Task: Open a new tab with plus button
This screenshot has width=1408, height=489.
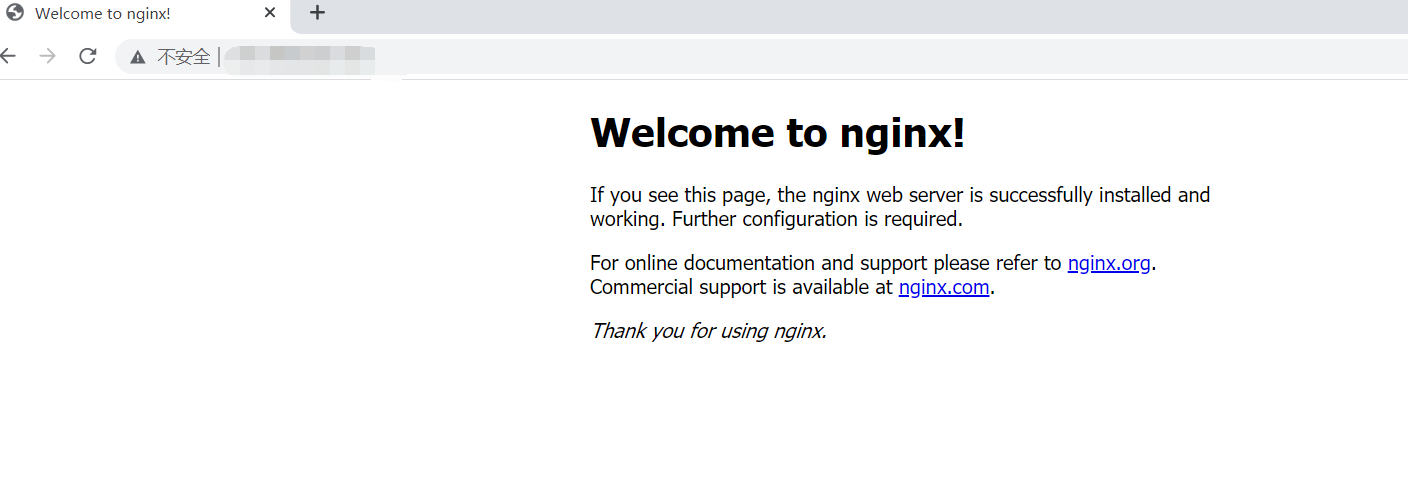Action: coord(317,13)
